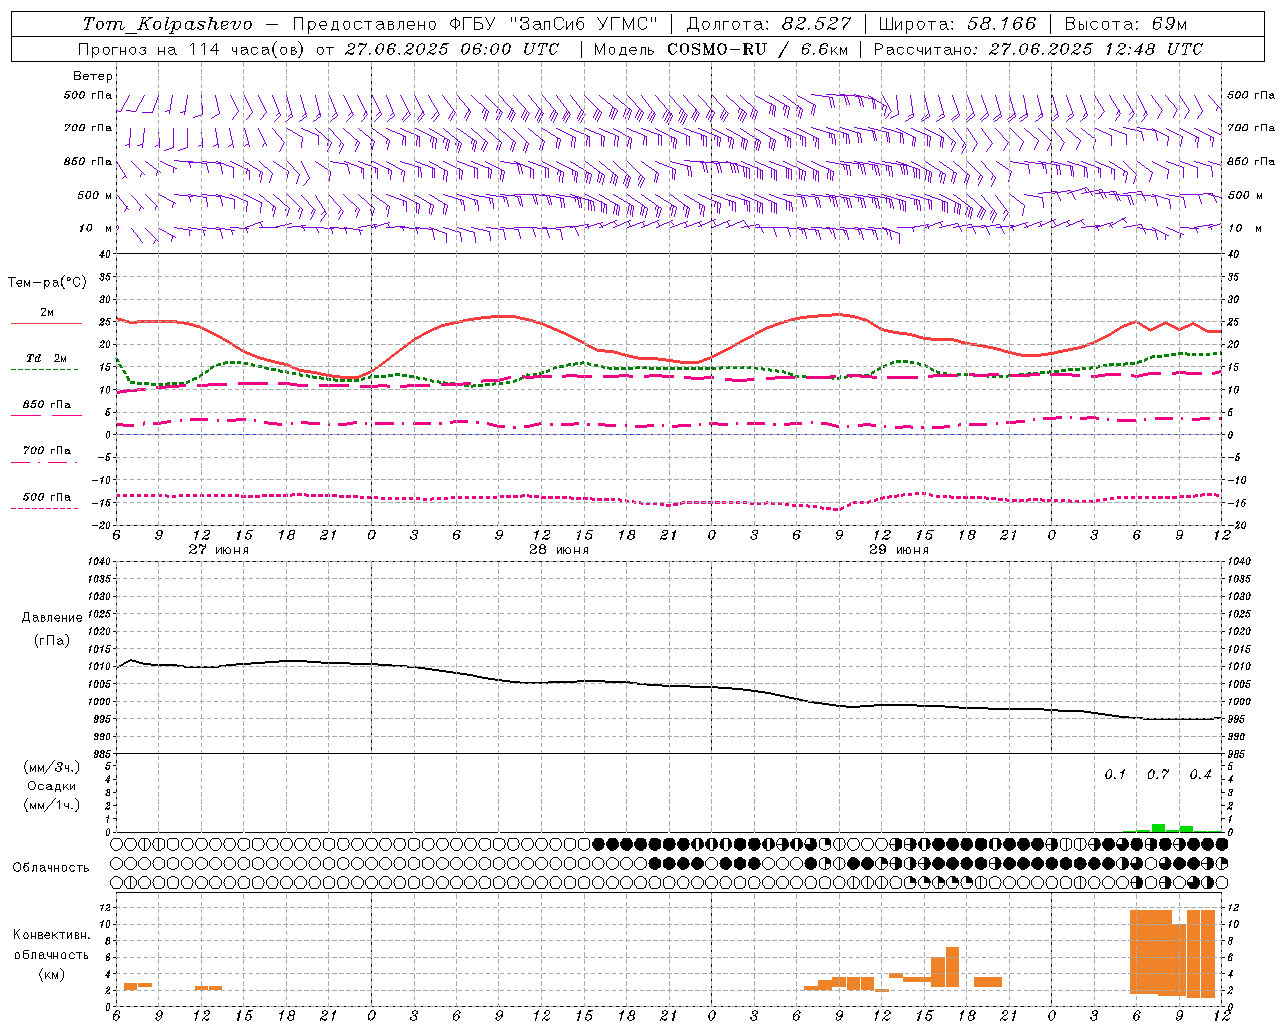Click the forecast text Прогноз на 114 часа(ов)
This screenshot has height=1024, width=1280.
[192, 49]
